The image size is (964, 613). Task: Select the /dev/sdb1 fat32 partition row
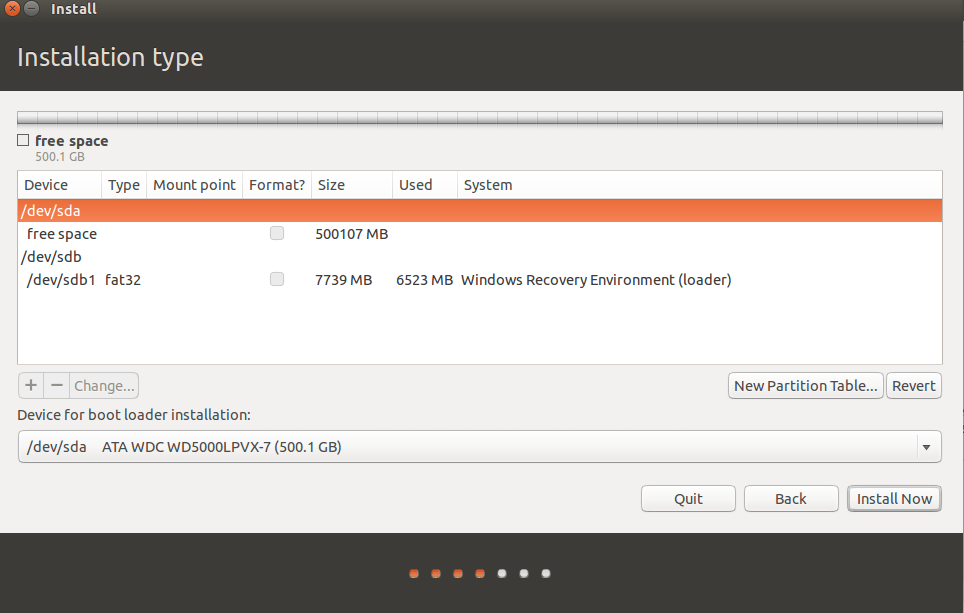479,280
